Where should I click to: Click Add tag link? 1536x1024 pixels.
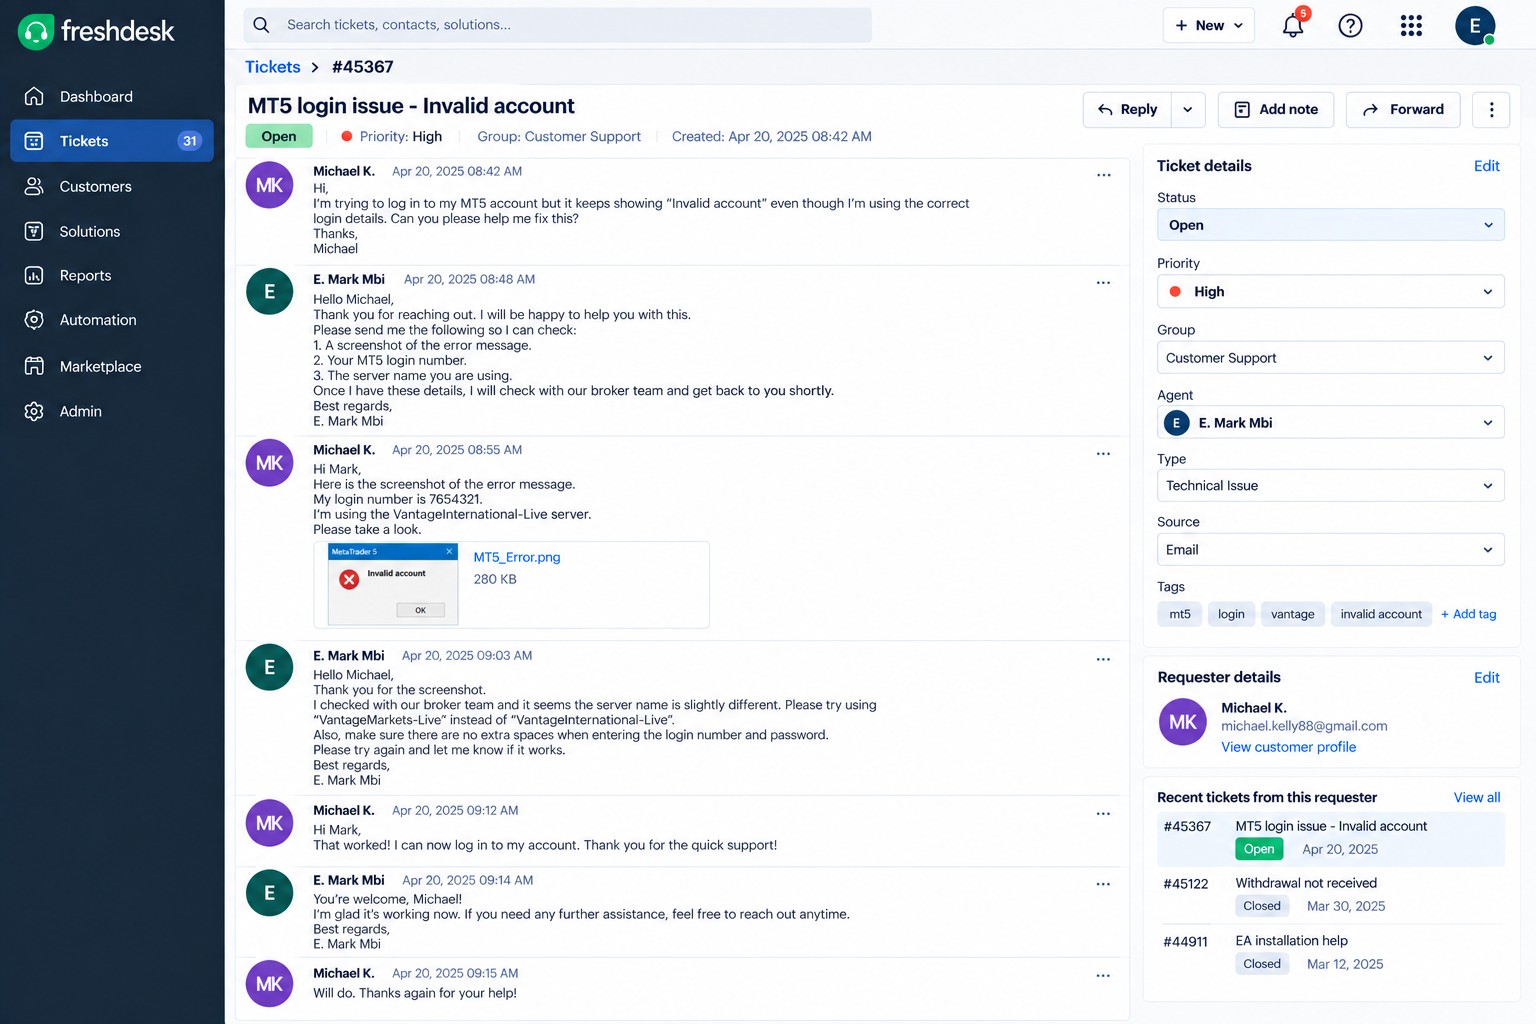1469,614
